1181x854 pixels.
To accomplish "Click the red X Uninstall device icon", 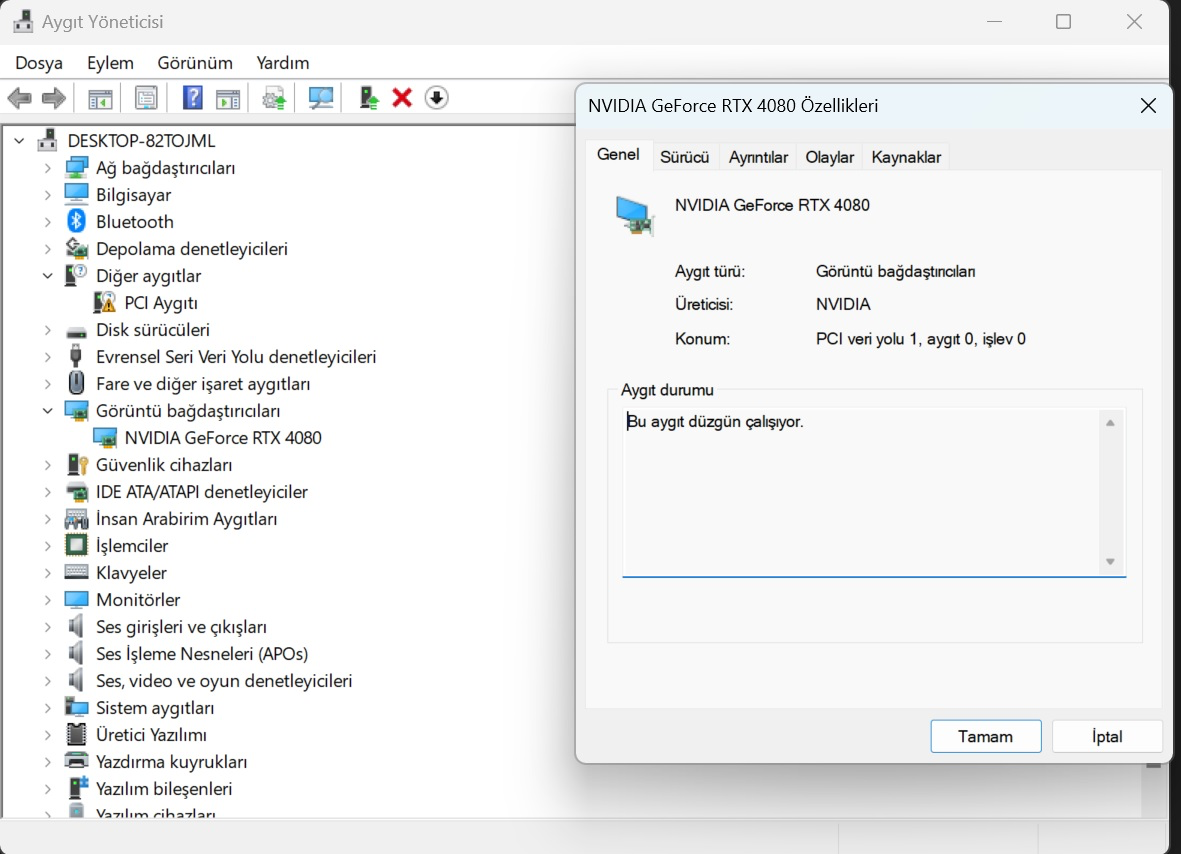I will click(x=402, y=98).
